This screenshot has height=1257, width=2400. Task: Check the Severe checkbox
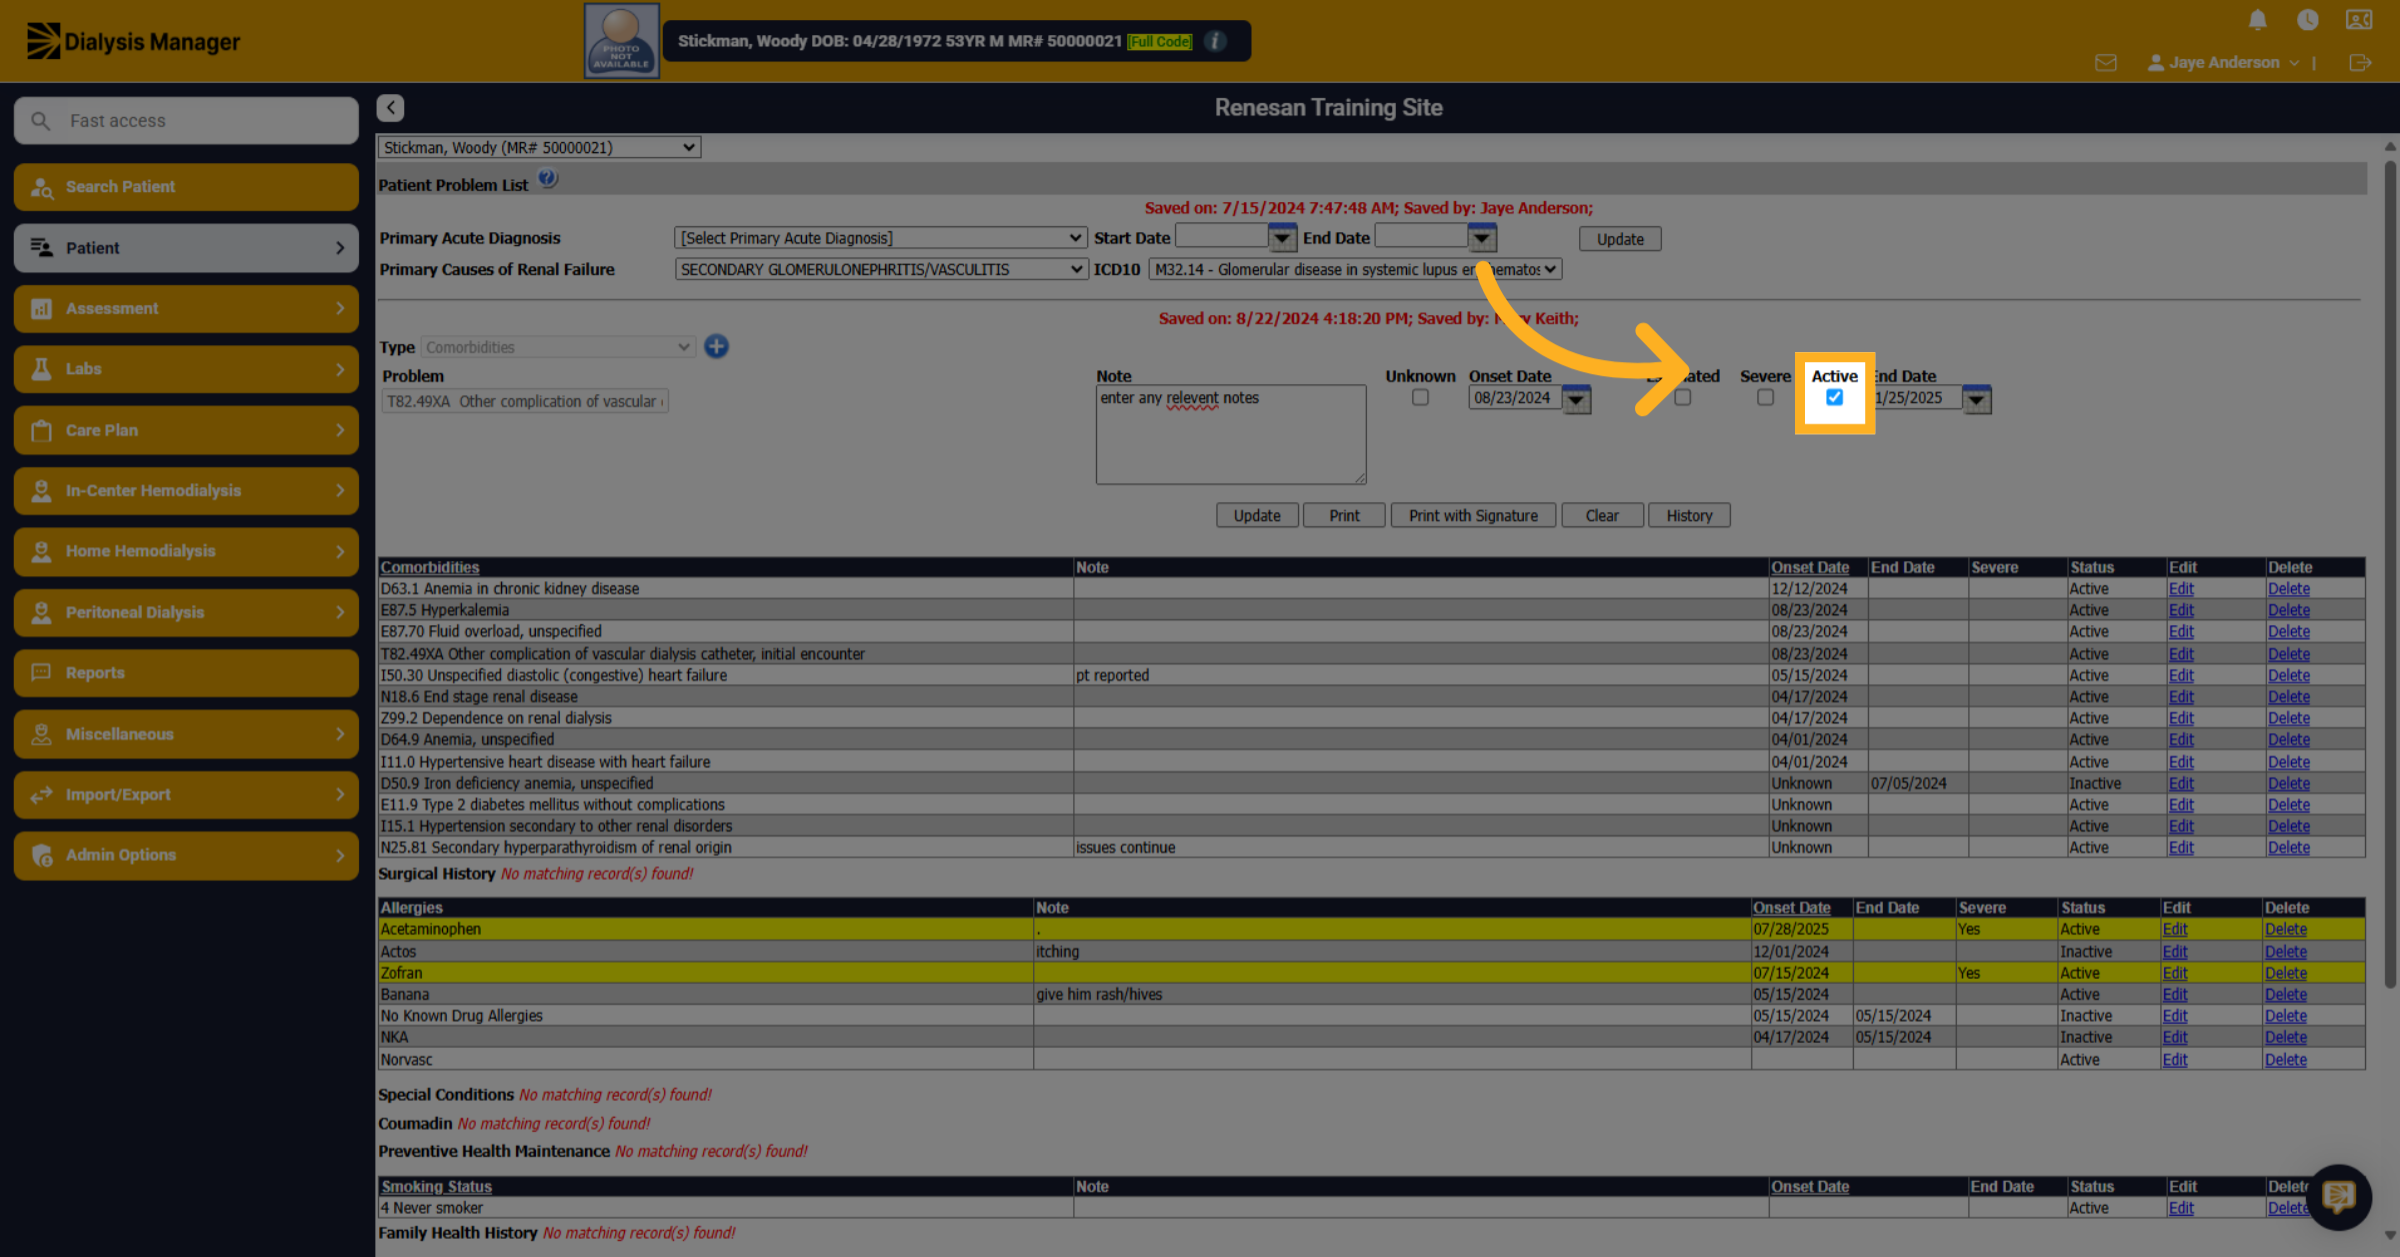(x=1765, y=397)
